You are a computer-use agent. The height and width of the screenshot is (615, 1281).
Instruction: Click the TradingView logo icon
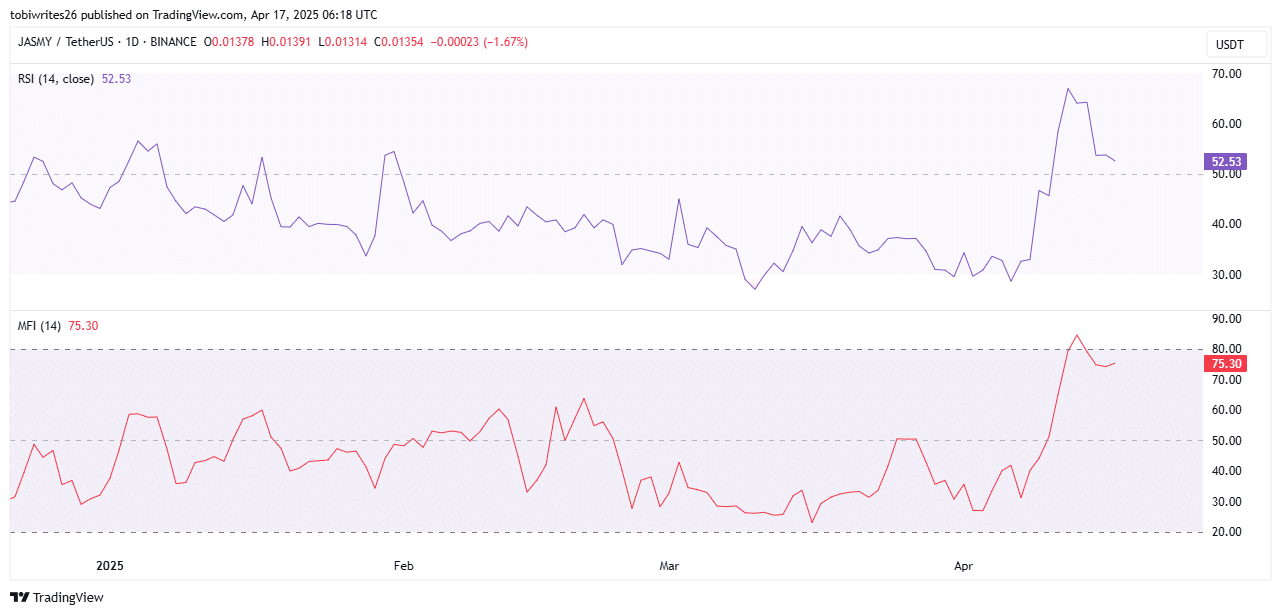[20, 598]
